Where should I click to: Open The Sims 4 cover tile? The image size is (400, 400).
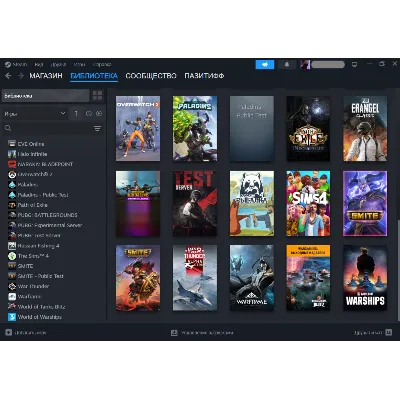click(308, 203)
